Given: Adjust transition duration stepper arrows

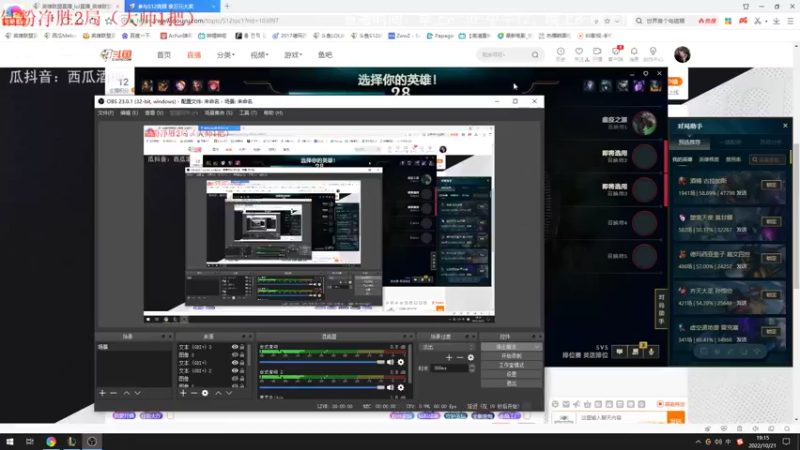Looking at the screenshot, I should (471, 368).
